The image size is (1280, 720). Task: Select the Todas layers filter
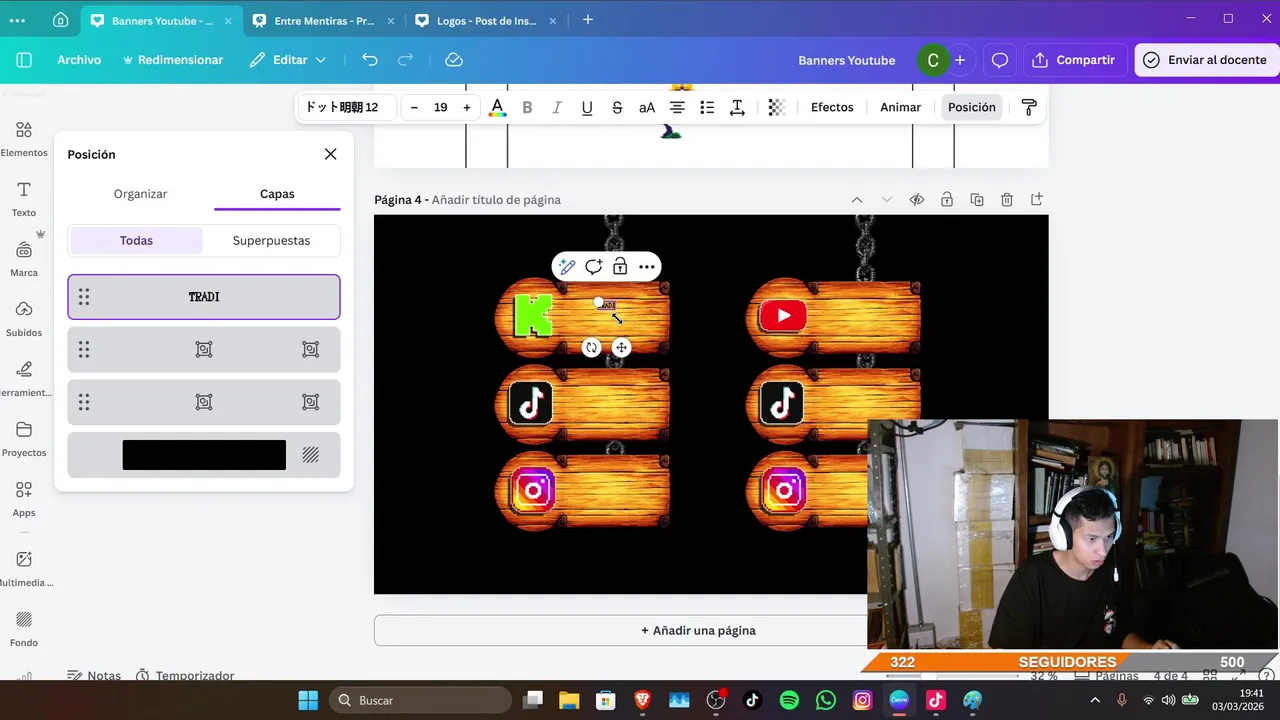[136, 240]
